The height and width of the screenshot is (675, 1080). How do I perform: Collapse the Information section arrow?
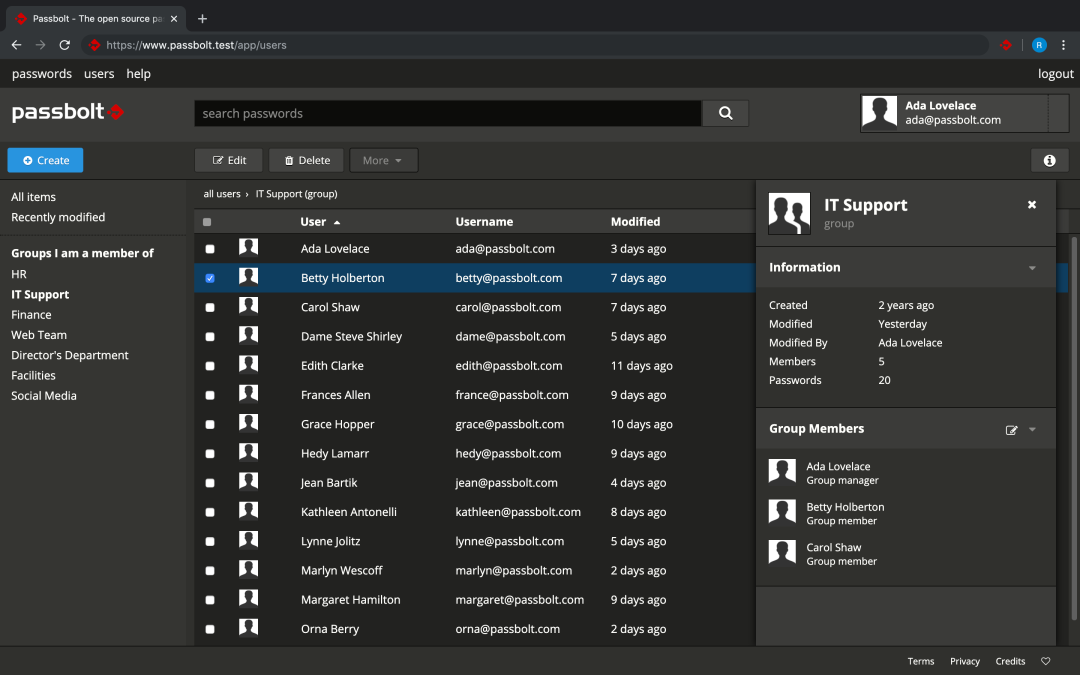pos(1032,268)
